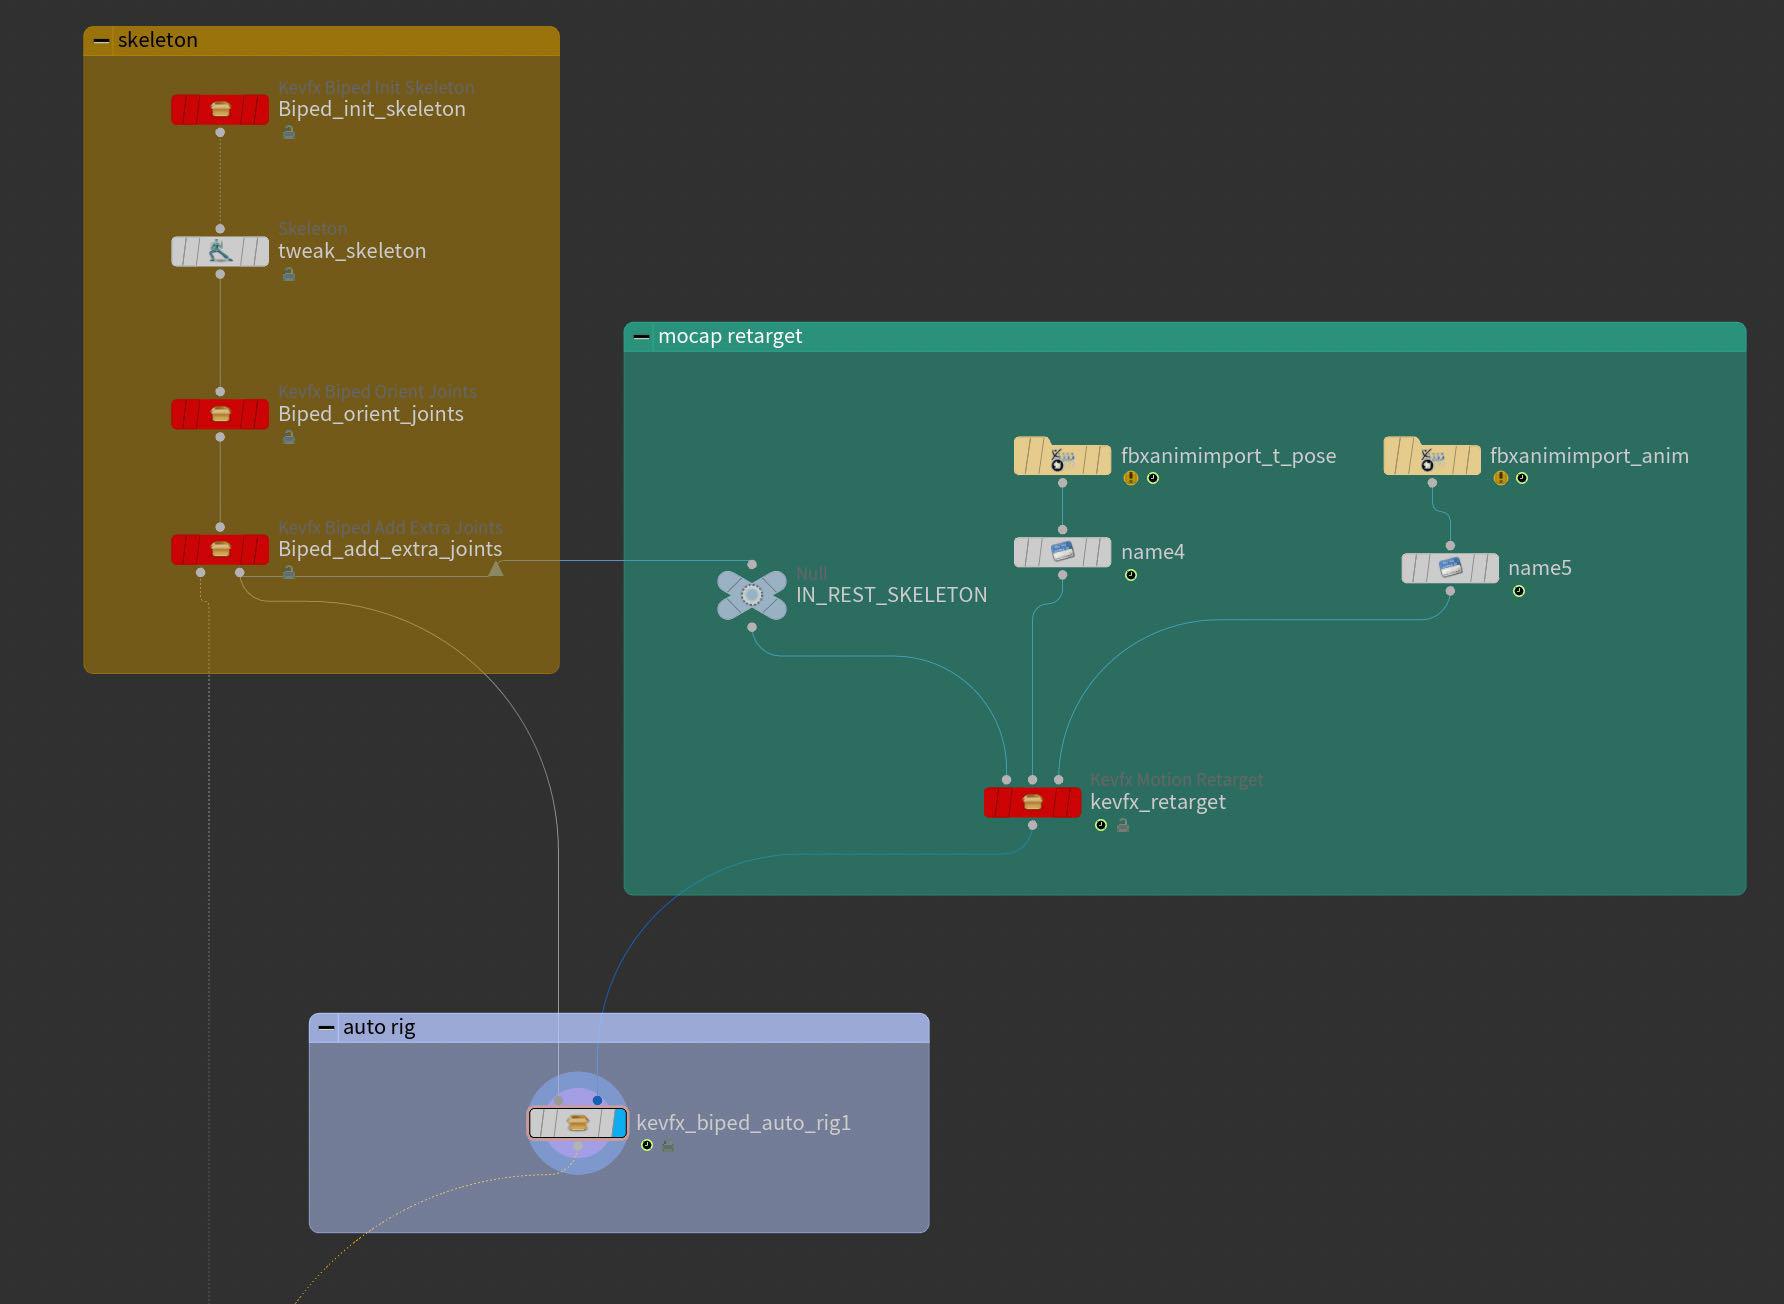Click the null icon of IN_REST_SKELETON
This screenshot has height=1304, width=1784.
[753, 593]
